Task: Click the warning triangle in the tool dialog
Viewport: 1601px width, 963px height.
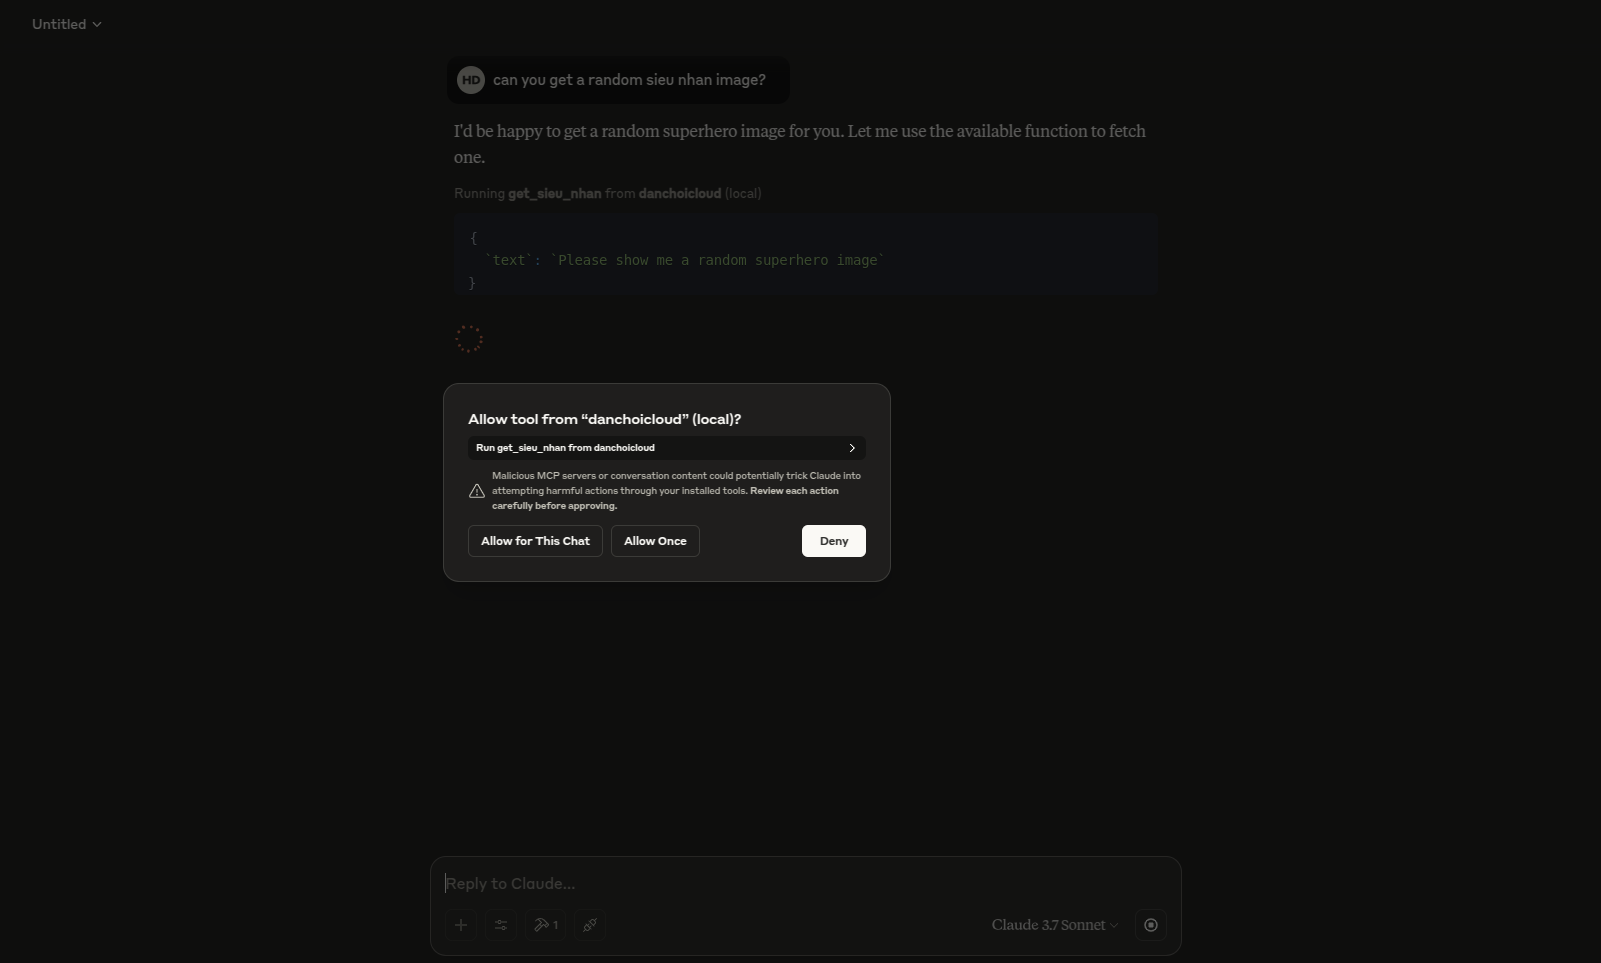Action: point(477,491)
